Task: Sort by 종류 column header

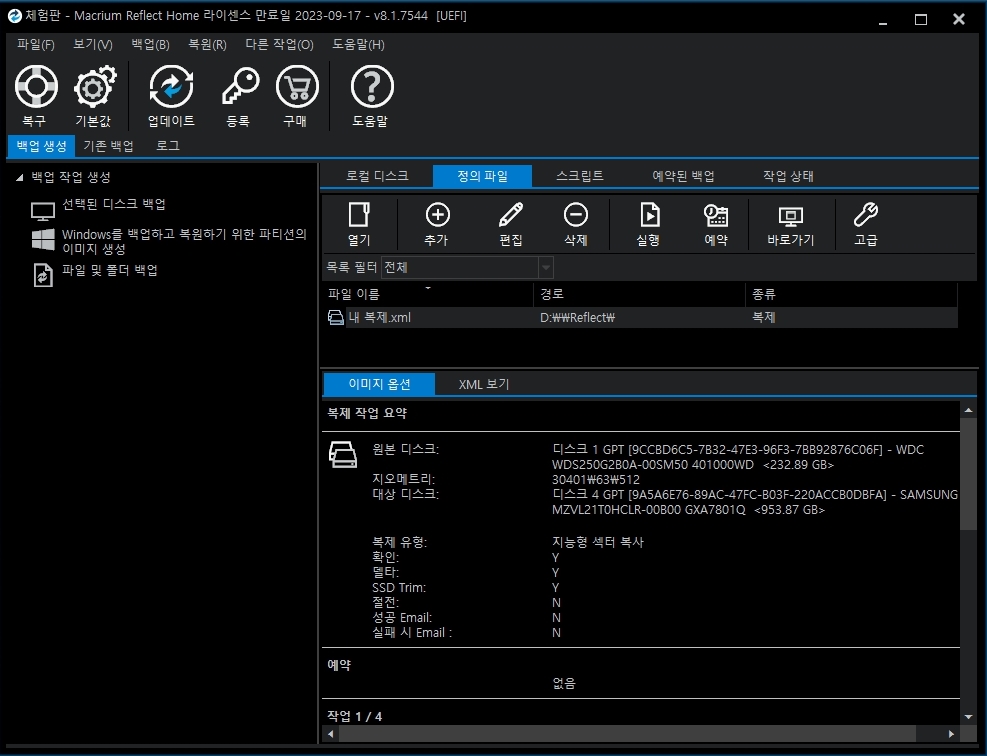Action: click(x=852, y=294)
